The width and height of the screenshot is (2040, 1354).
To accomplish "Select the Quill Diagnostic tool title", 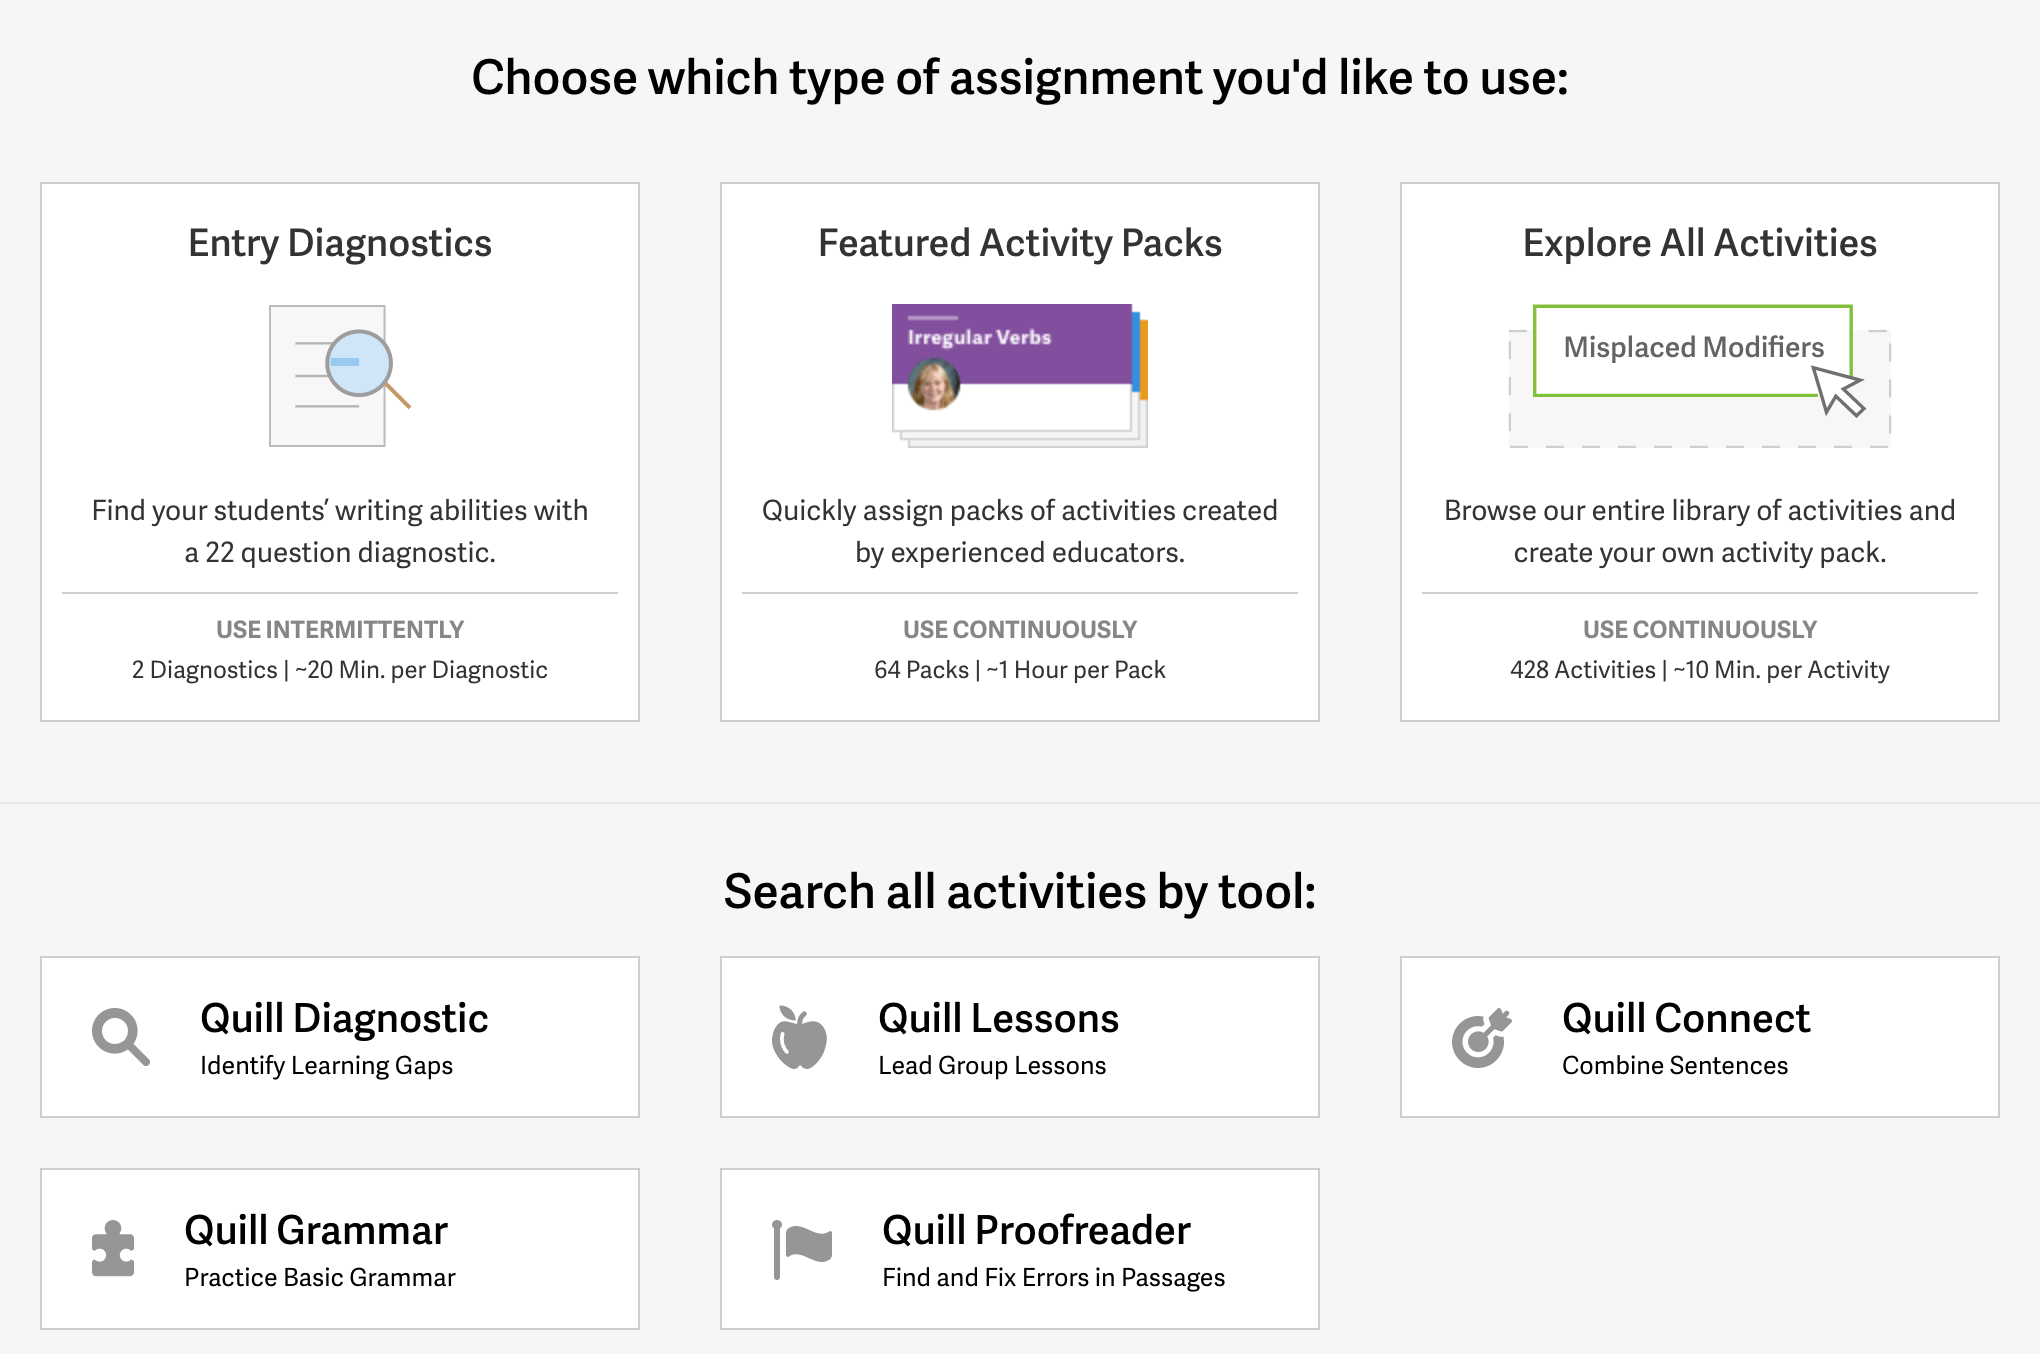I will point(344,1018).
